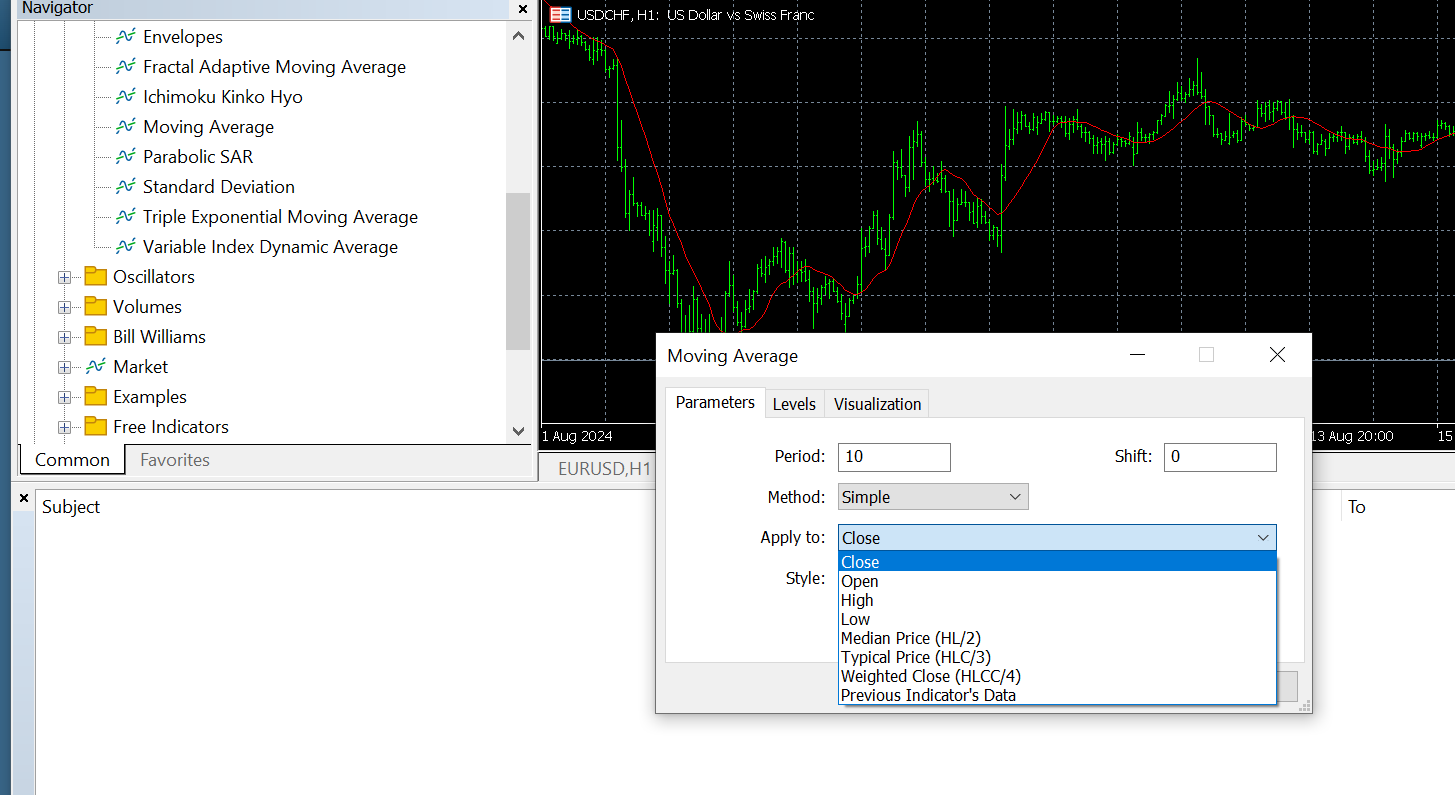
Task: Close the Navigator panel
Action: (x=522, y=9)
